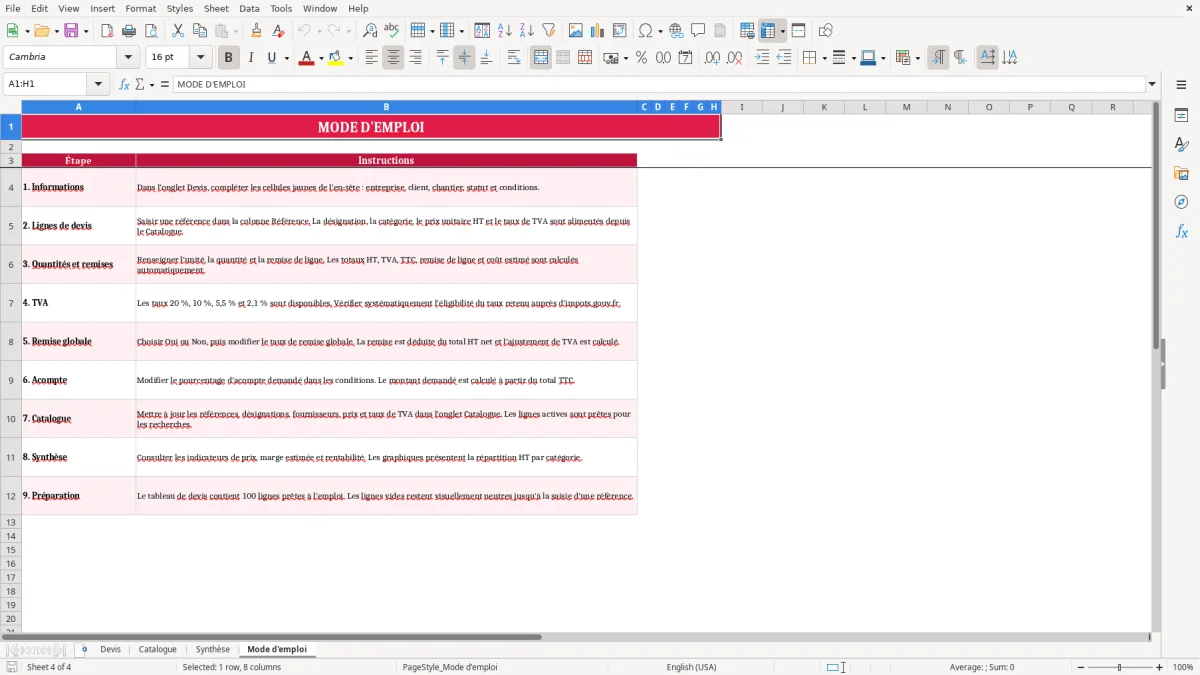
Task: Open the sidebar Styles panel icon
Action: [x=1181, y=145]
